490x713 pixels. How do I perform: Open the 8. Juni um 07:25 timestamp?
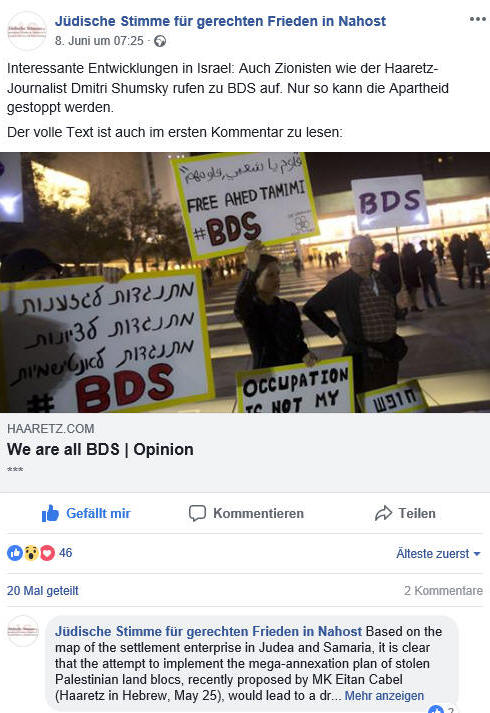[99, 41]
